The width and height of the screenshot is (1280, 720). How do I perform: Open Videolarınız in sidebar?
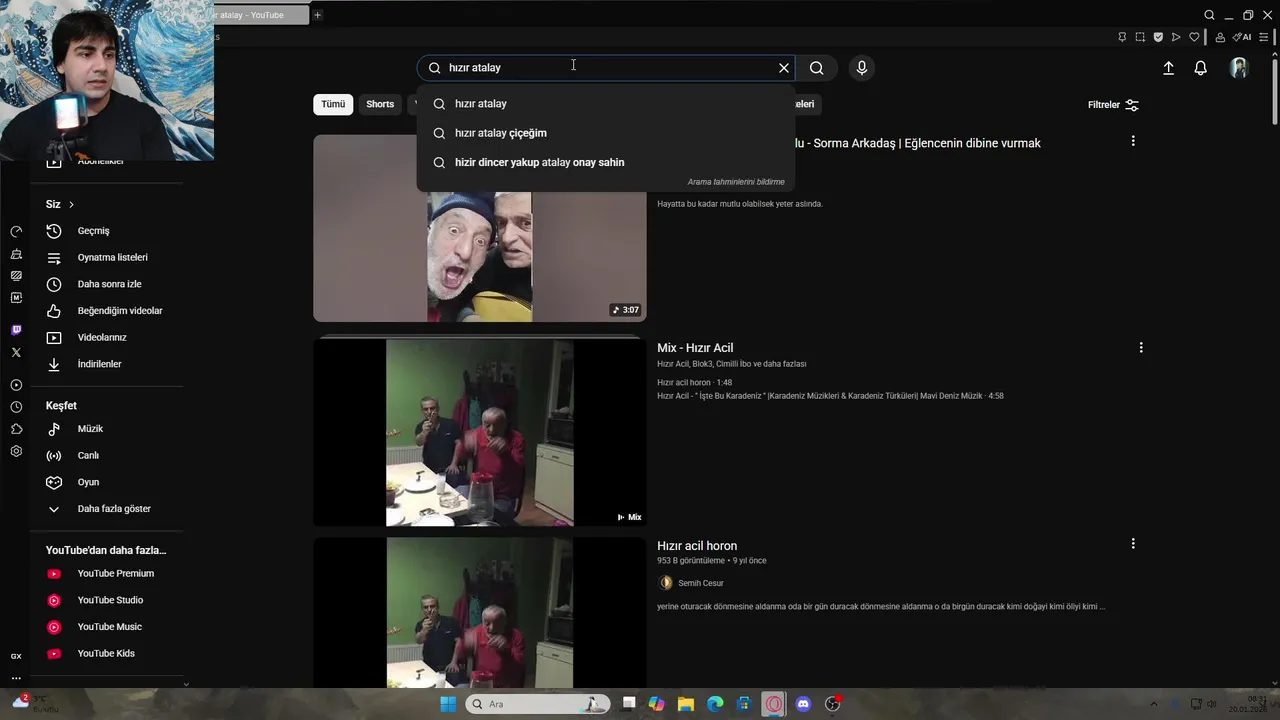(x=107, y=338)
